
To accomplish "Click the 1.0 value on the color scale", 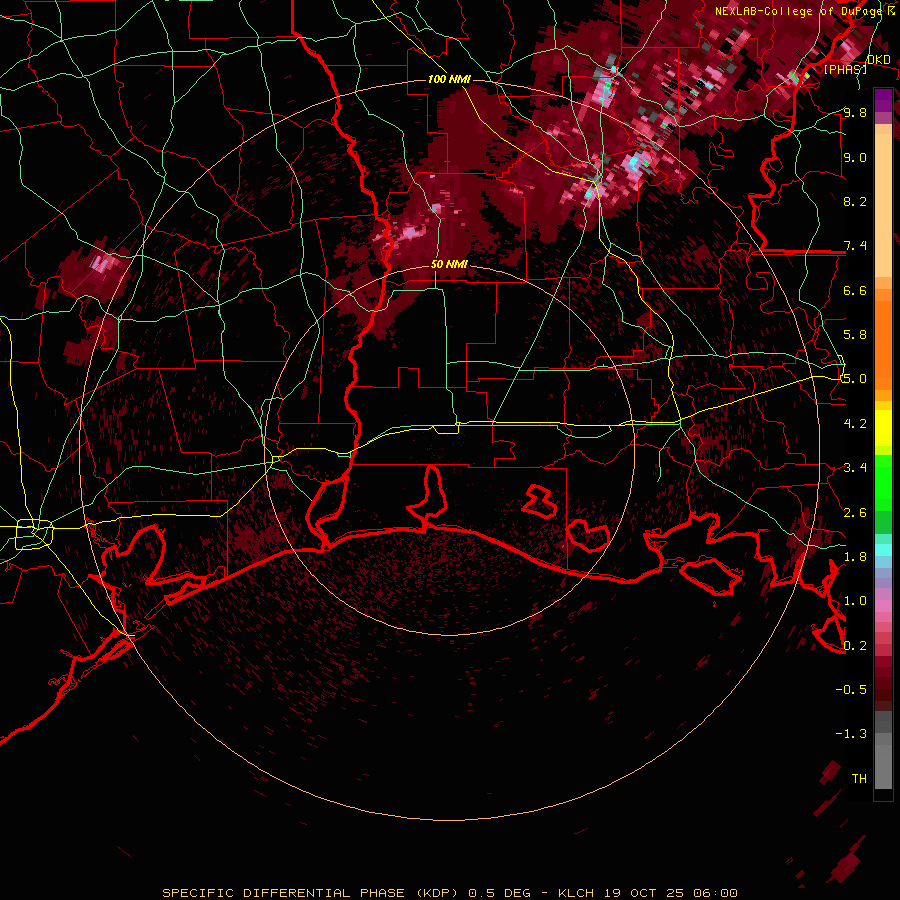I will (855, 601).
